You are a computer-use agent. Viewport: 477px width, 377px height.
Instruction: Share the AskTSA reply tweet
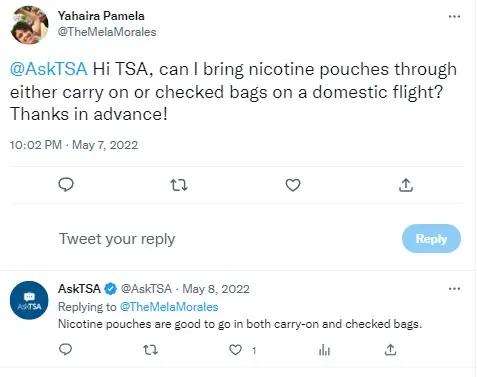click(390, 350)
